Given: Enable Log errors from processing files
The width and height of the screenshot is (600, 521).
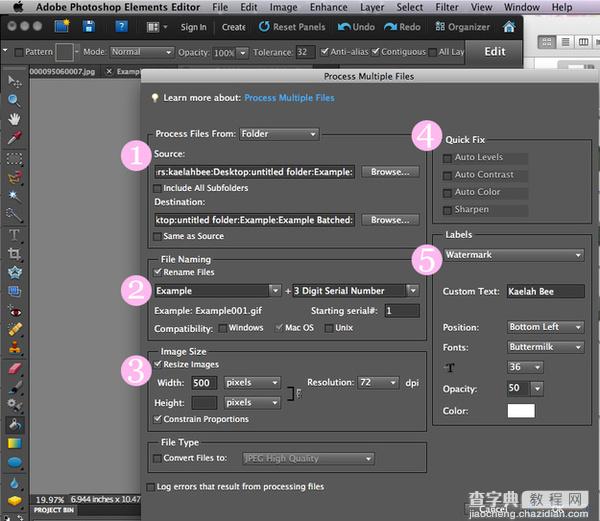Looking at the screenshot, I should (x=151, y=487).
